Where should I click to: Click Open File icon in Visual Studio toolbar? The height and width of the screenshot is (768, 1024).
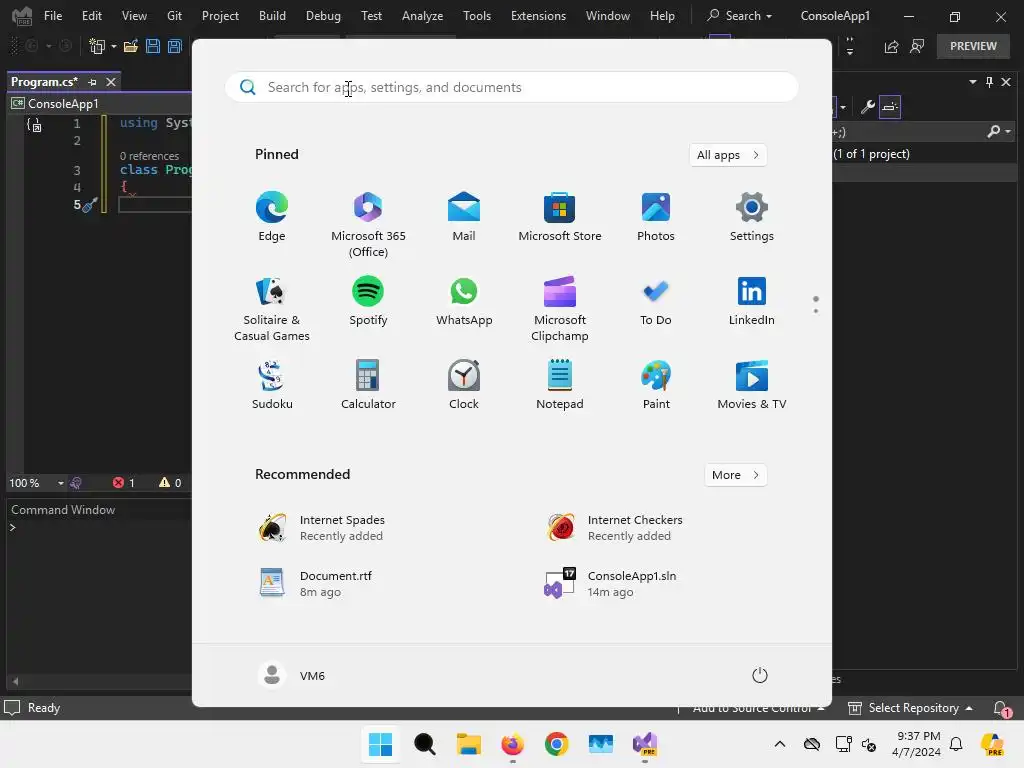point(131,46)
